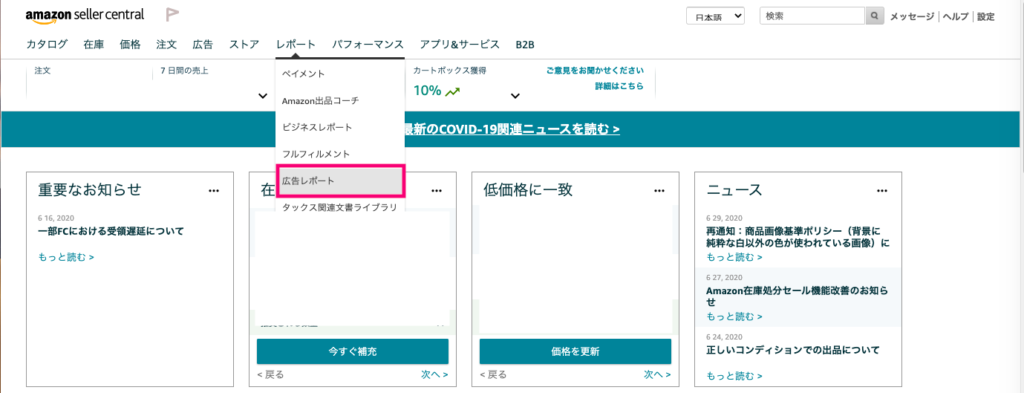
Task: Open the レポート menu
Action: click(296, 44)
